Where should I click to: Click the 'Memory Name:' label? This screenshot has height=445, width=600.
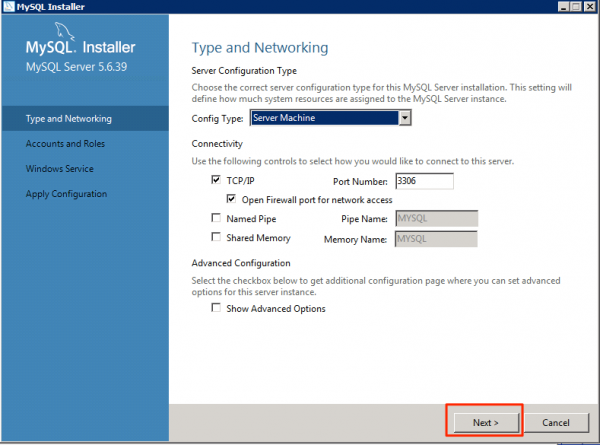pyautogui.click(x=355, y=240)
